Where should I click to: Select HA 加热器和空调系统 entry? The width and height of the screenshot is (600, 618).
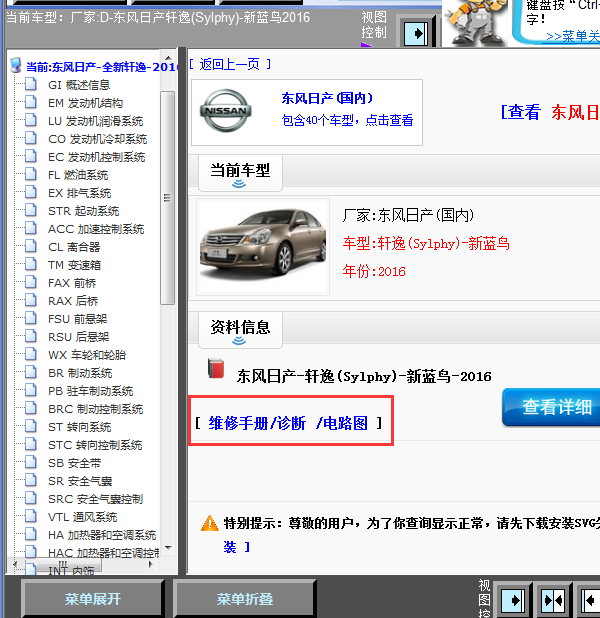pos(102,535)
